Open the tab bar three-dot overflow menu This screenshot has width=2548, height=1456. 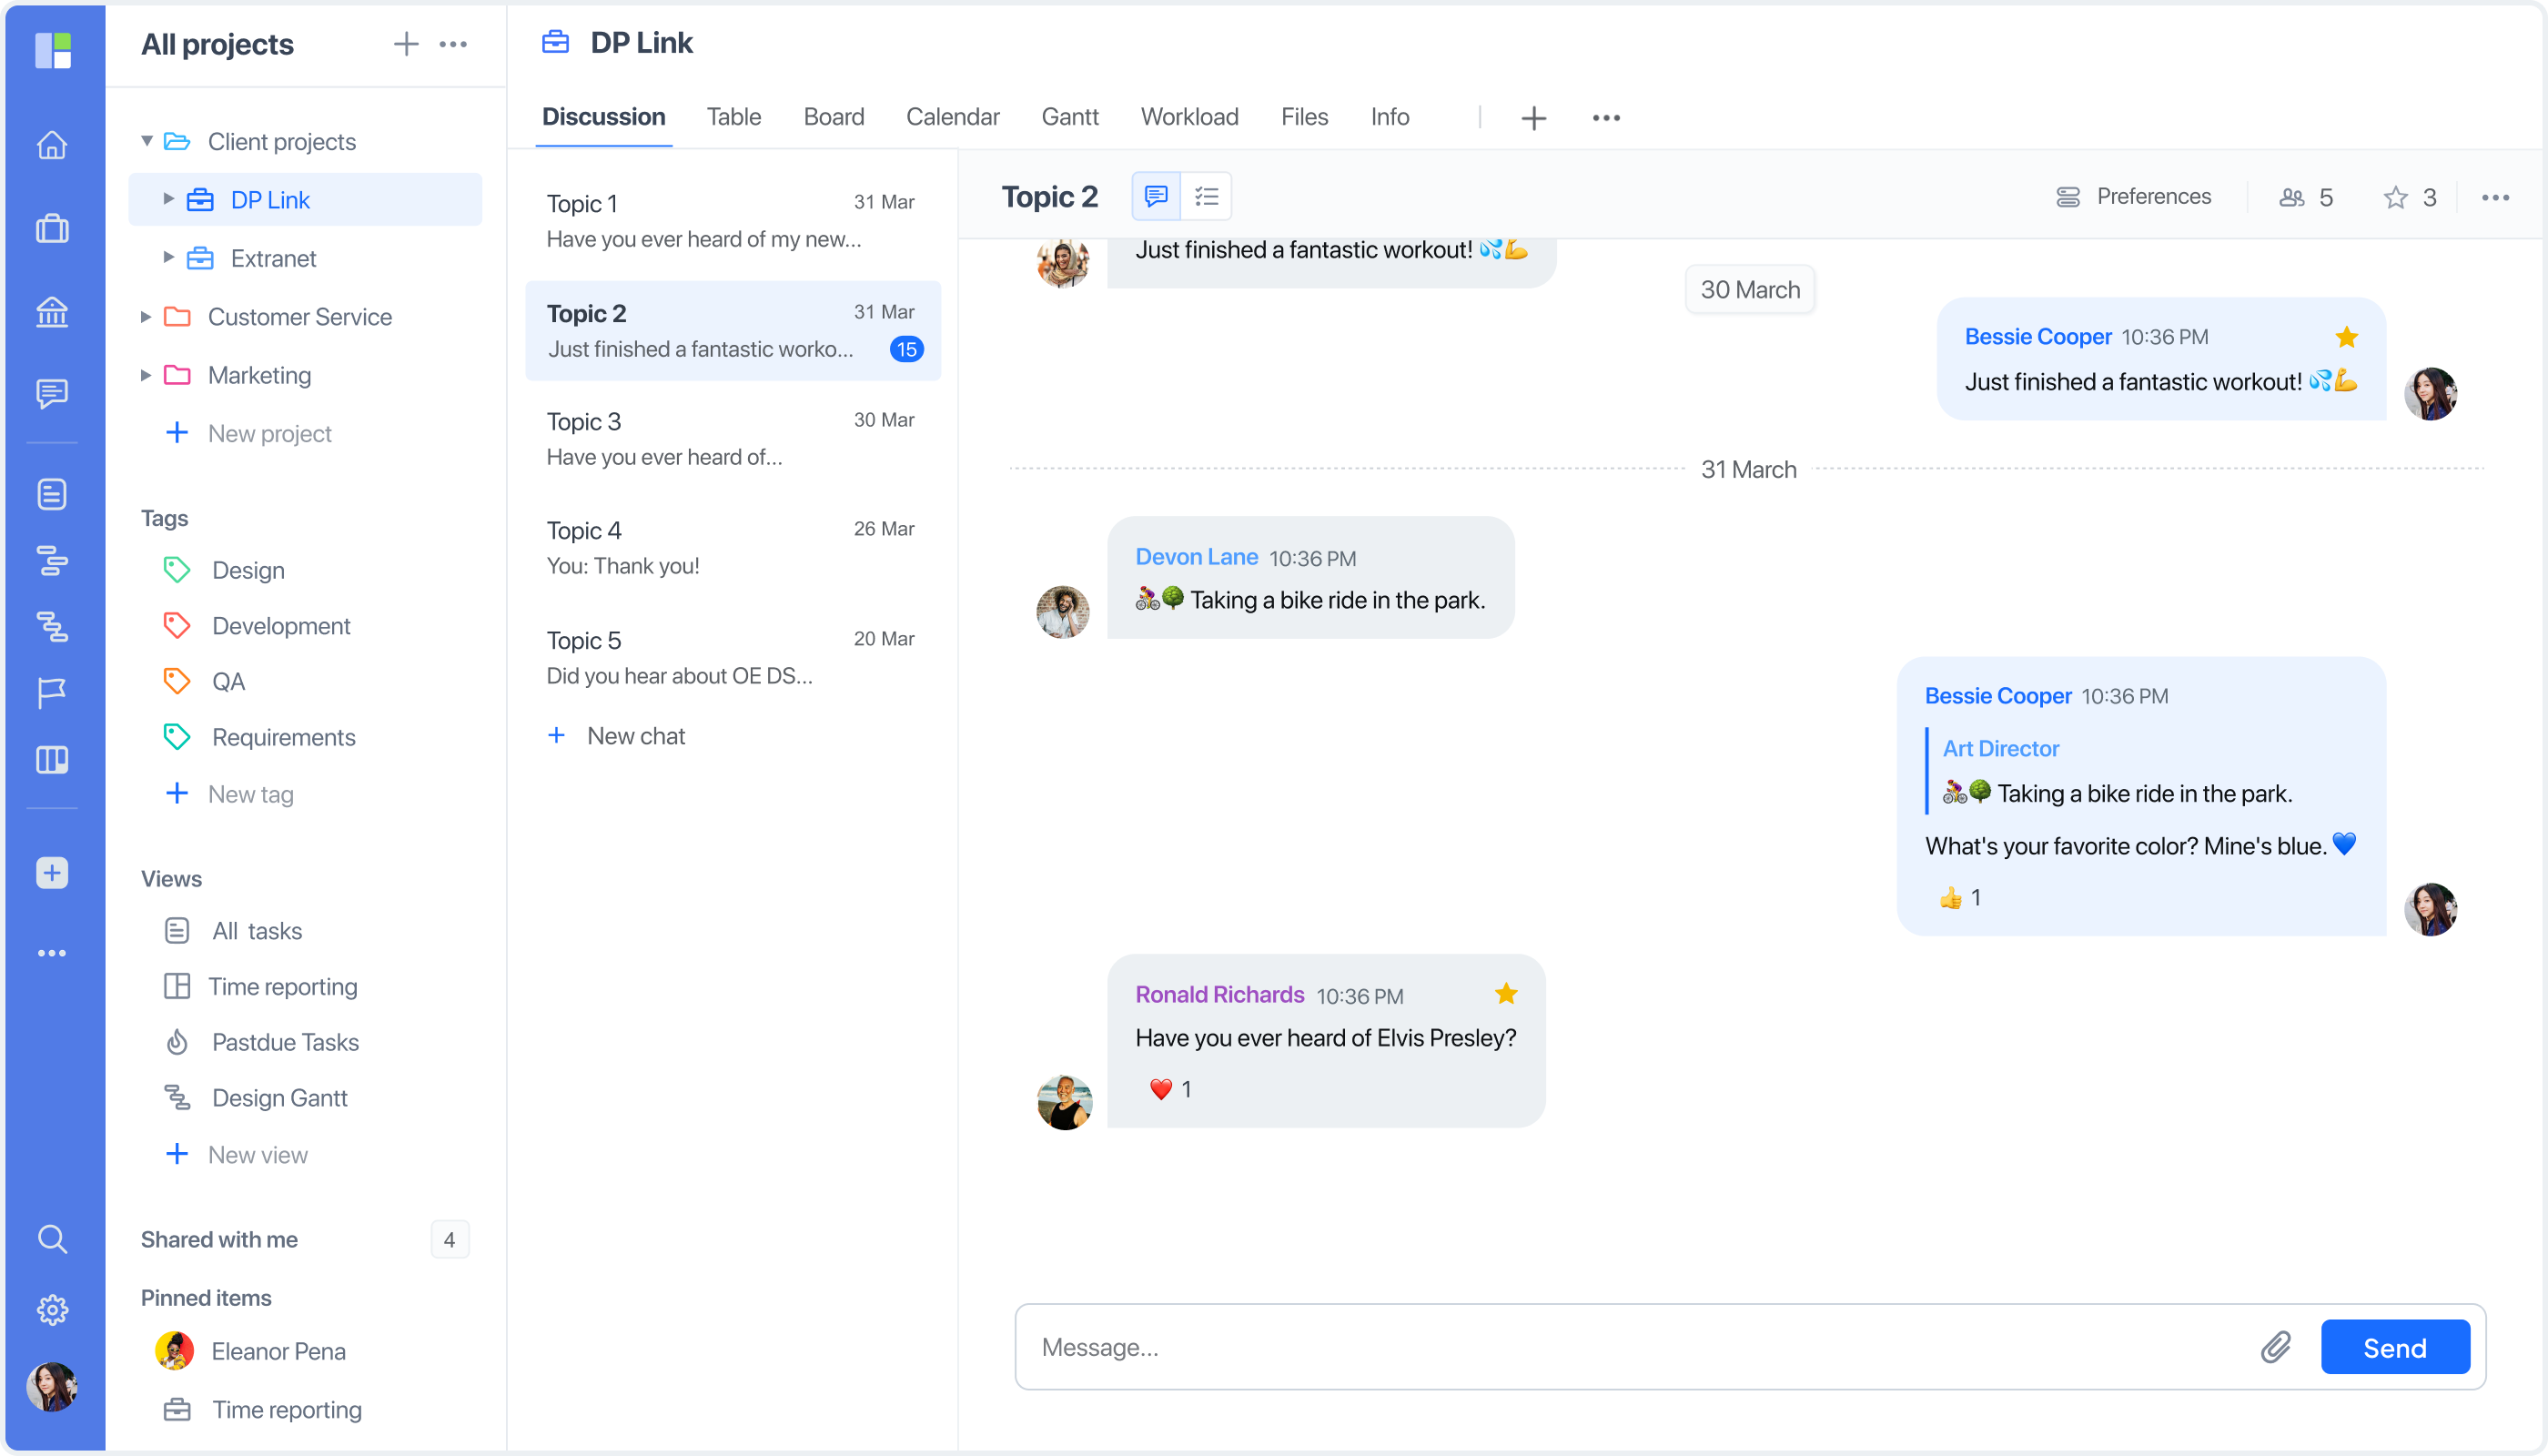coord(1606,118)
